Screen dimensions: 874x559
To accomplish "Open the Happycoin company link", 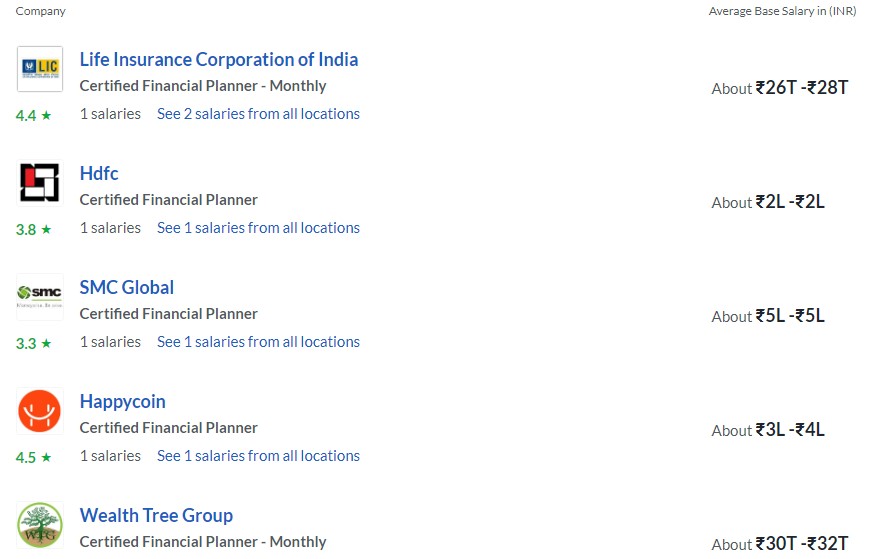I will pos(123,402).
